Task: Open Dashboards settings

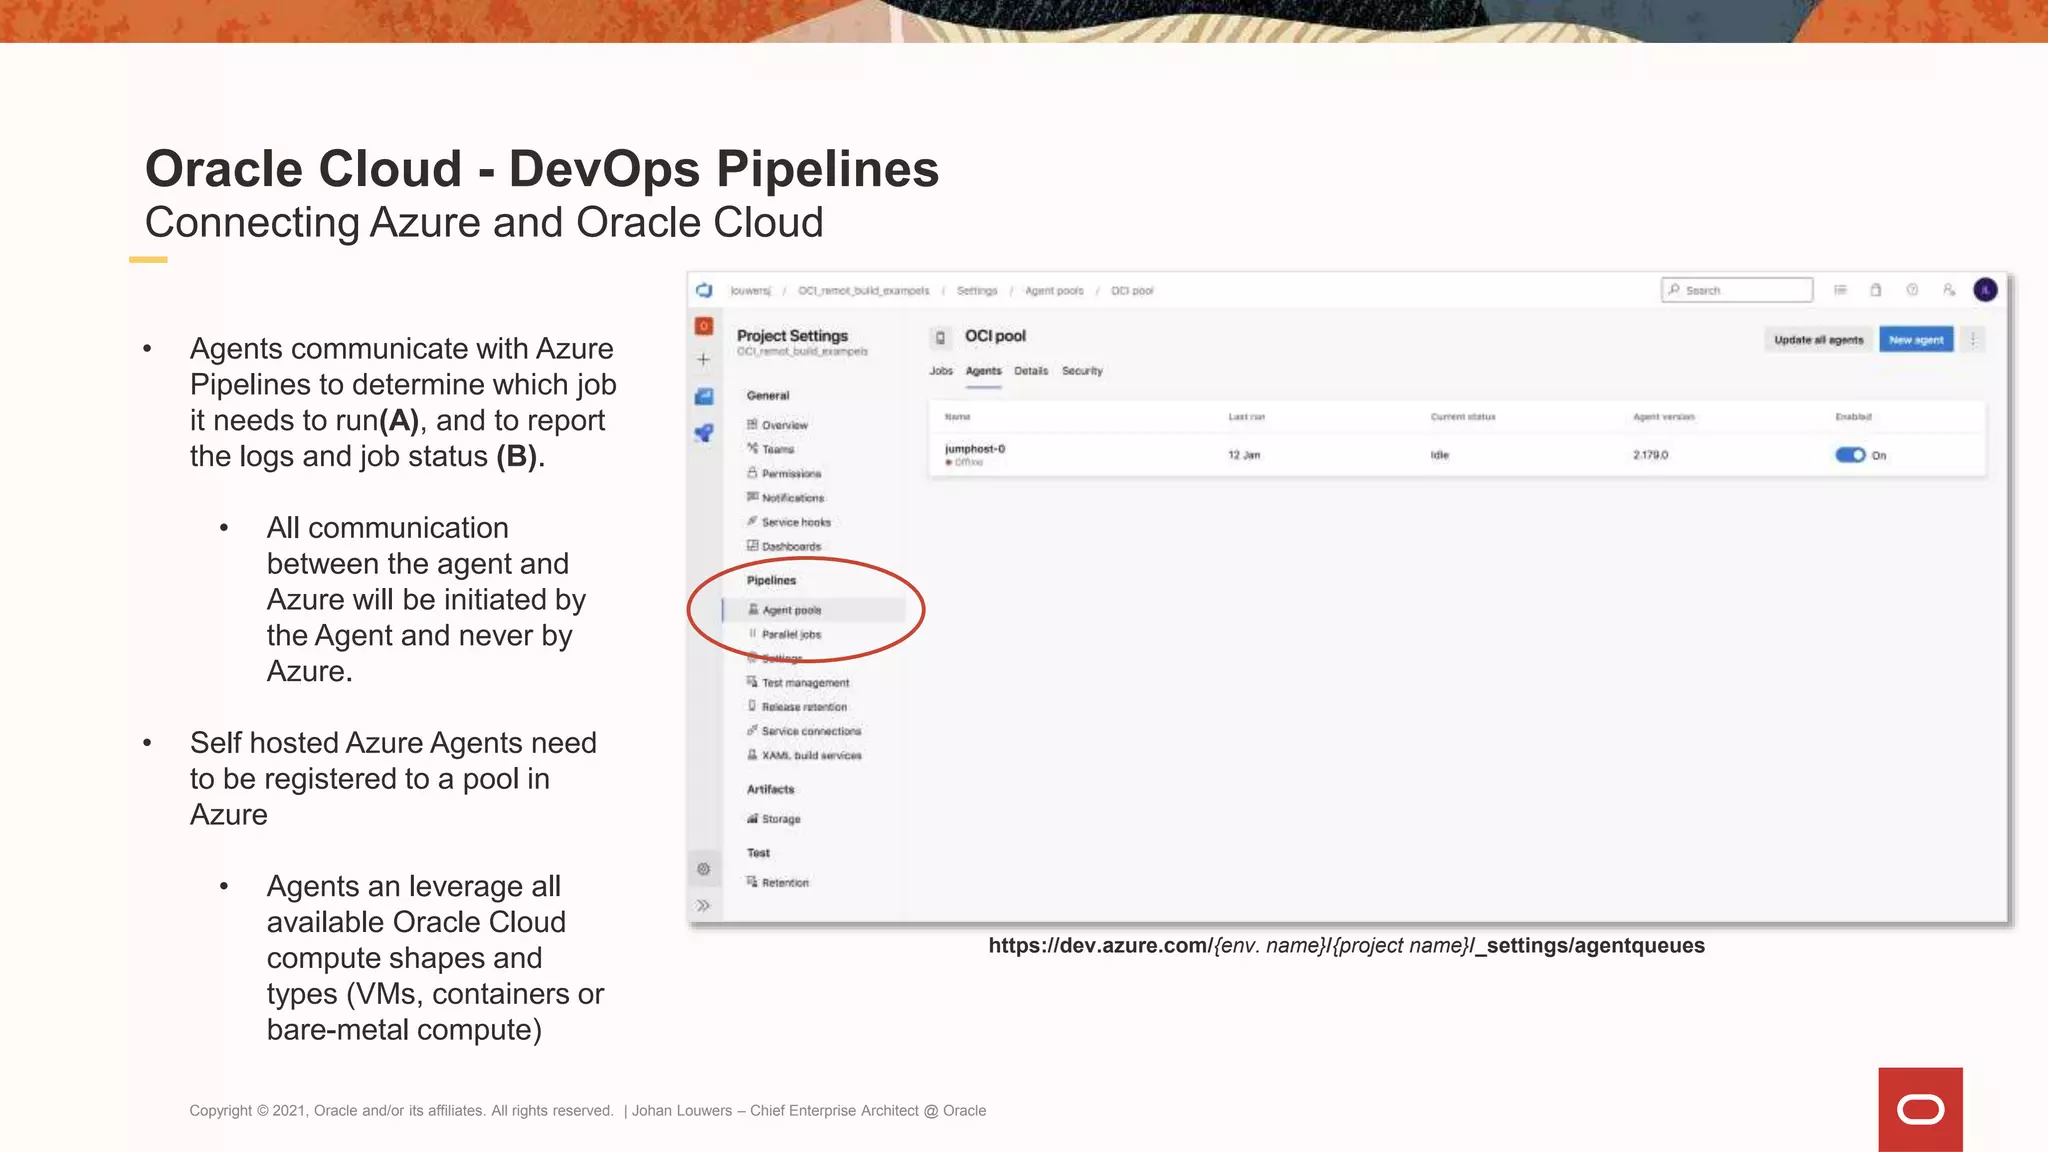Action: (x=791, y=547)
